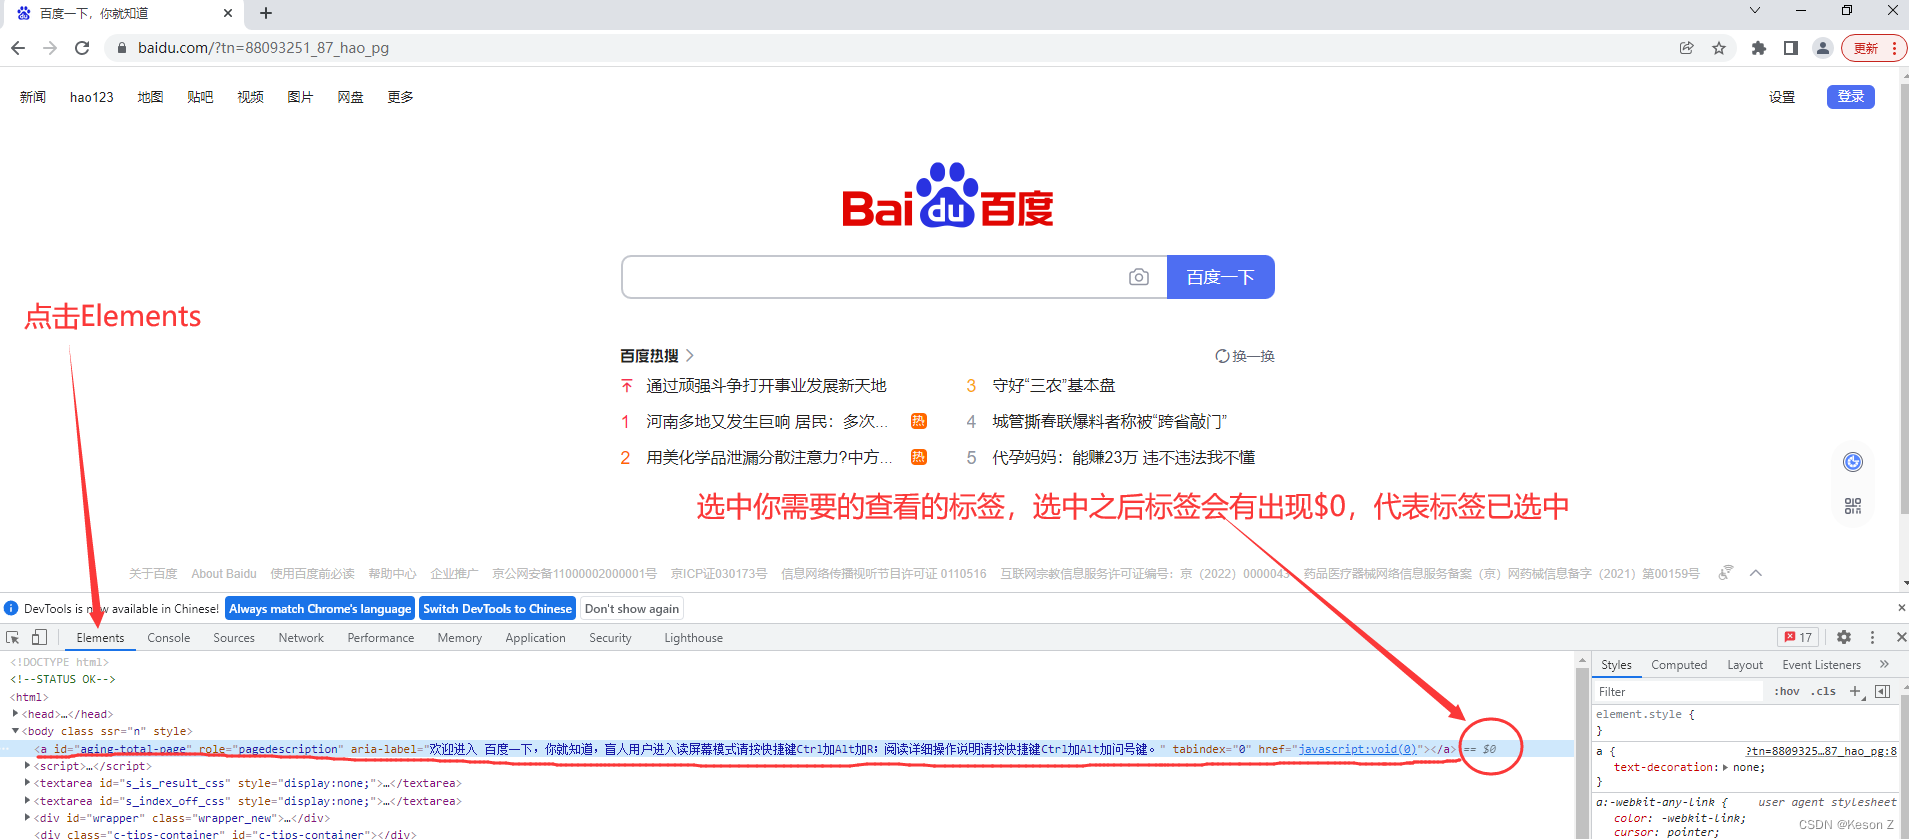Screen dimensions: 1909x839
Task: Toggle the device toolbar icon
Action: pos(39,637)
